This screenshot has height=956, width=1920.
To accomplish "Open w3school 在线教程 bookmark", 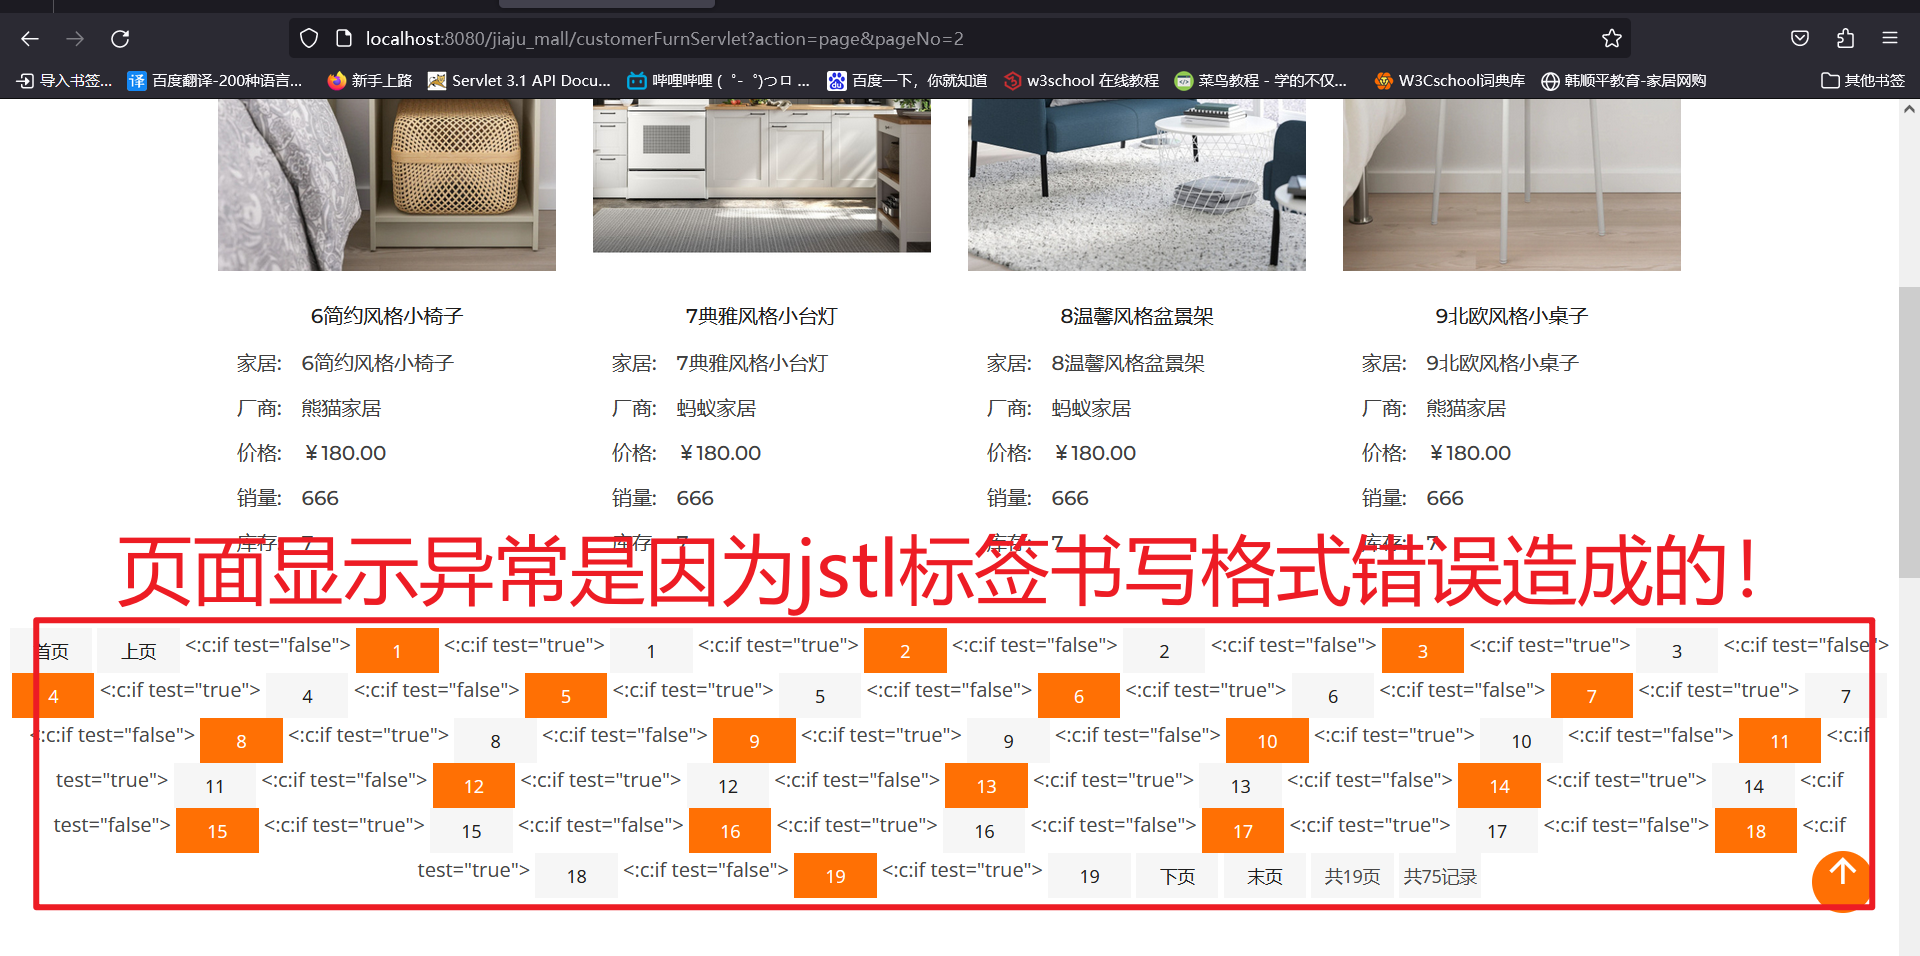I will pos(1081,81).
